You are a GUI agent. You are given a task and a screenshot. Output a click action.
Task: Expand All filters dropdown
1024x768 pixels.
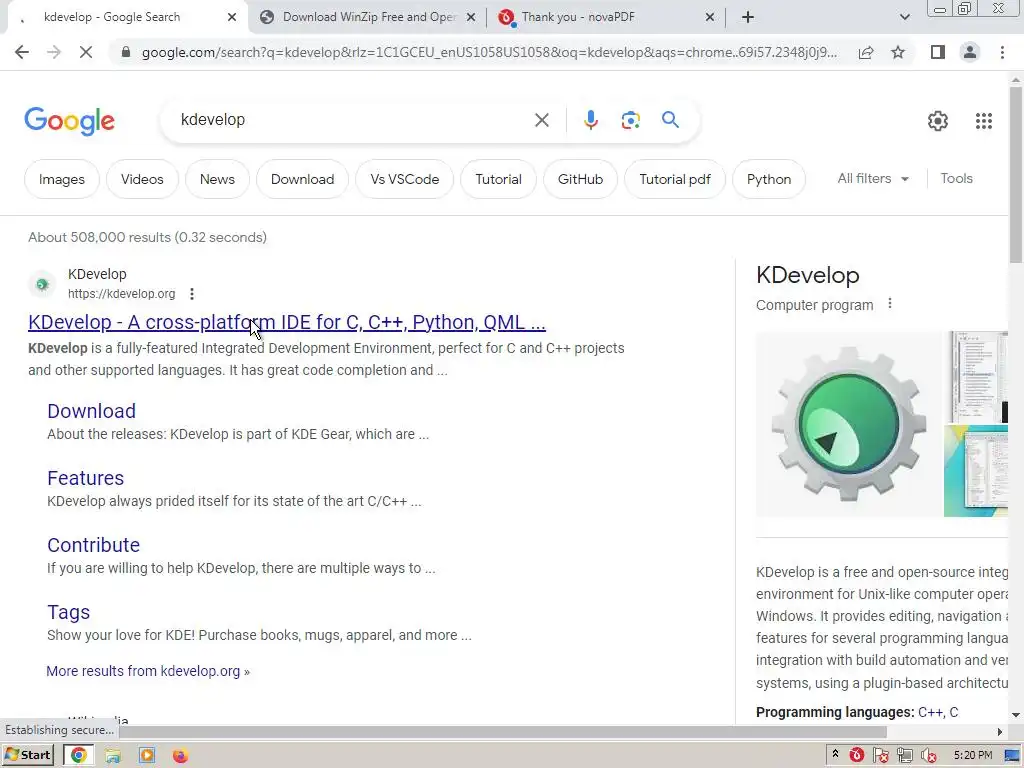(x=873, y=178)
